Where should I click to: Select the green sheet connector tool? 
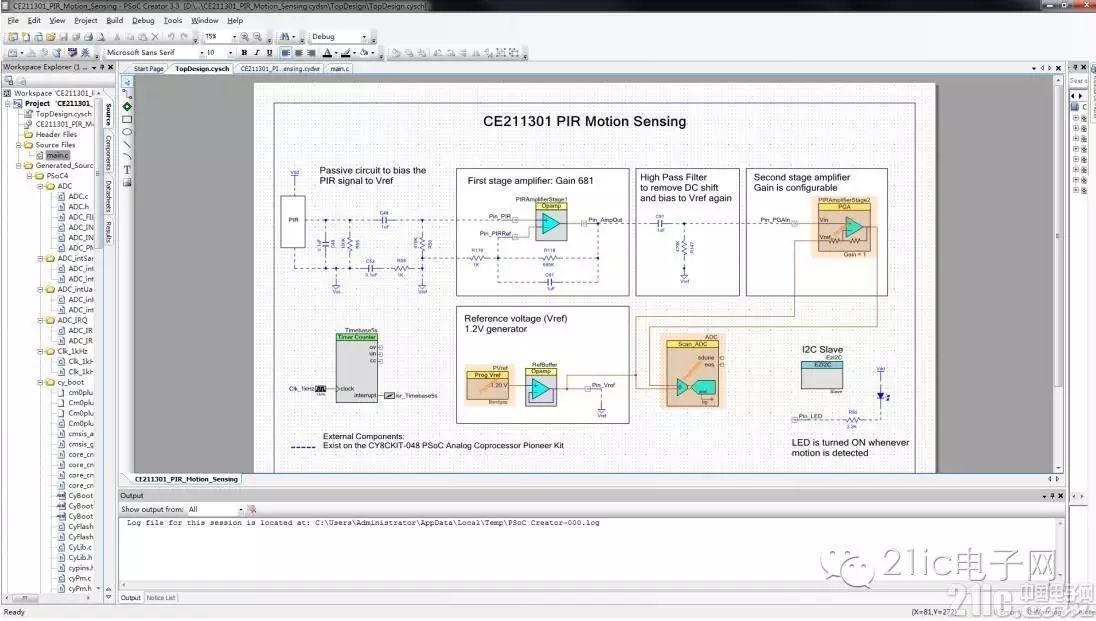click(x=127, y=106)
